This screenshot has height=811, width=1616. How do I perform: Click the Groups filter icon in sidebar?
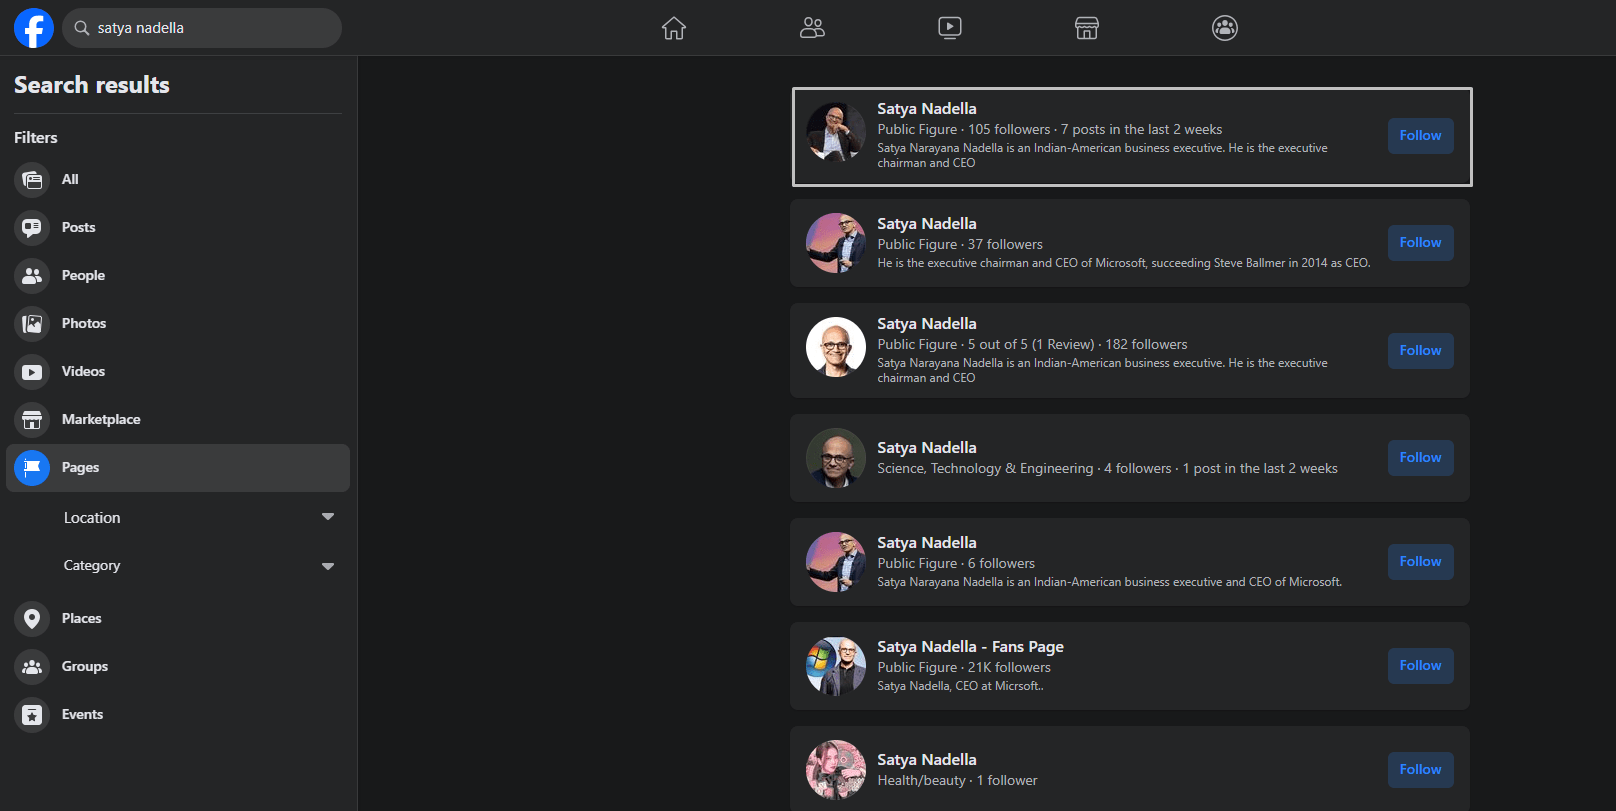32,667
